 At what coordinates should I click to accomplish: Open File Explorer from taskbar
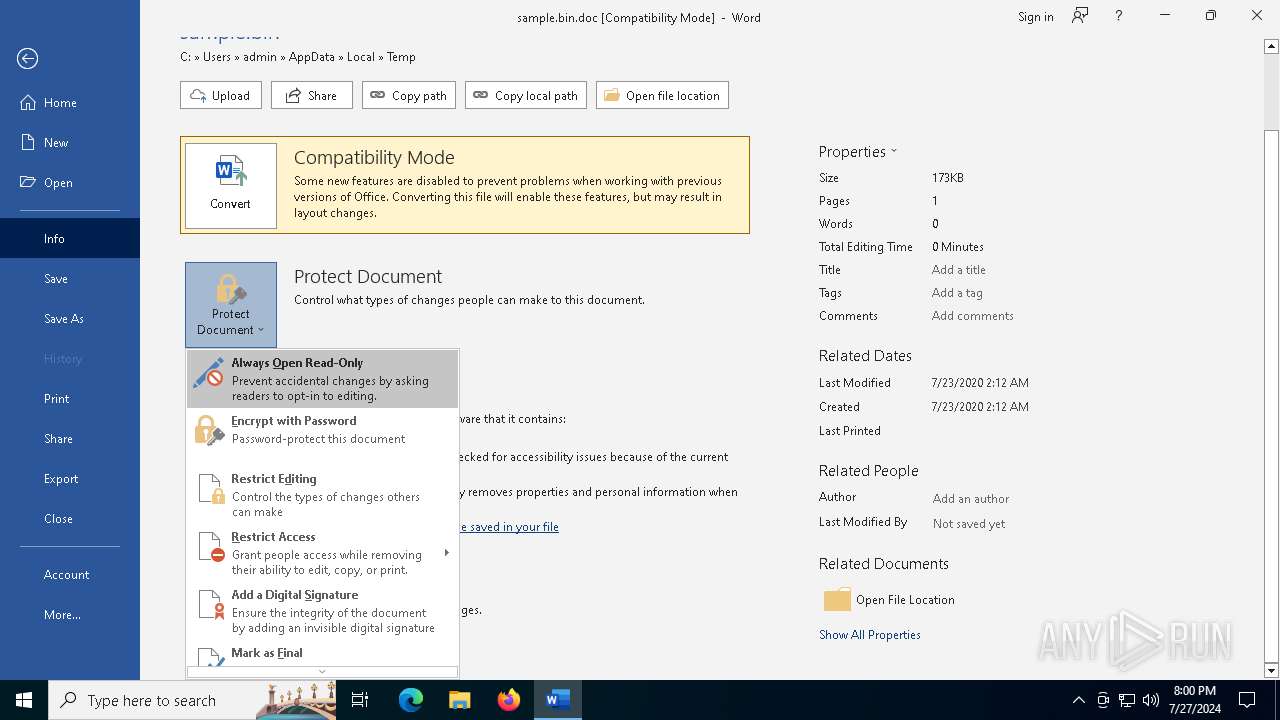tap(459, 700)
